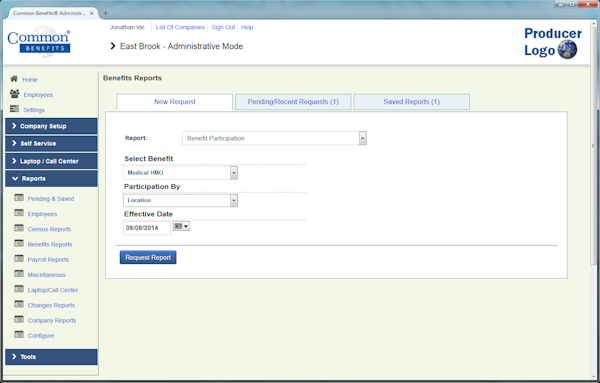Open the Select Benefit dropdown Medical HMO
The height and width of the screenshot is (383, 600).
(180, 173)
